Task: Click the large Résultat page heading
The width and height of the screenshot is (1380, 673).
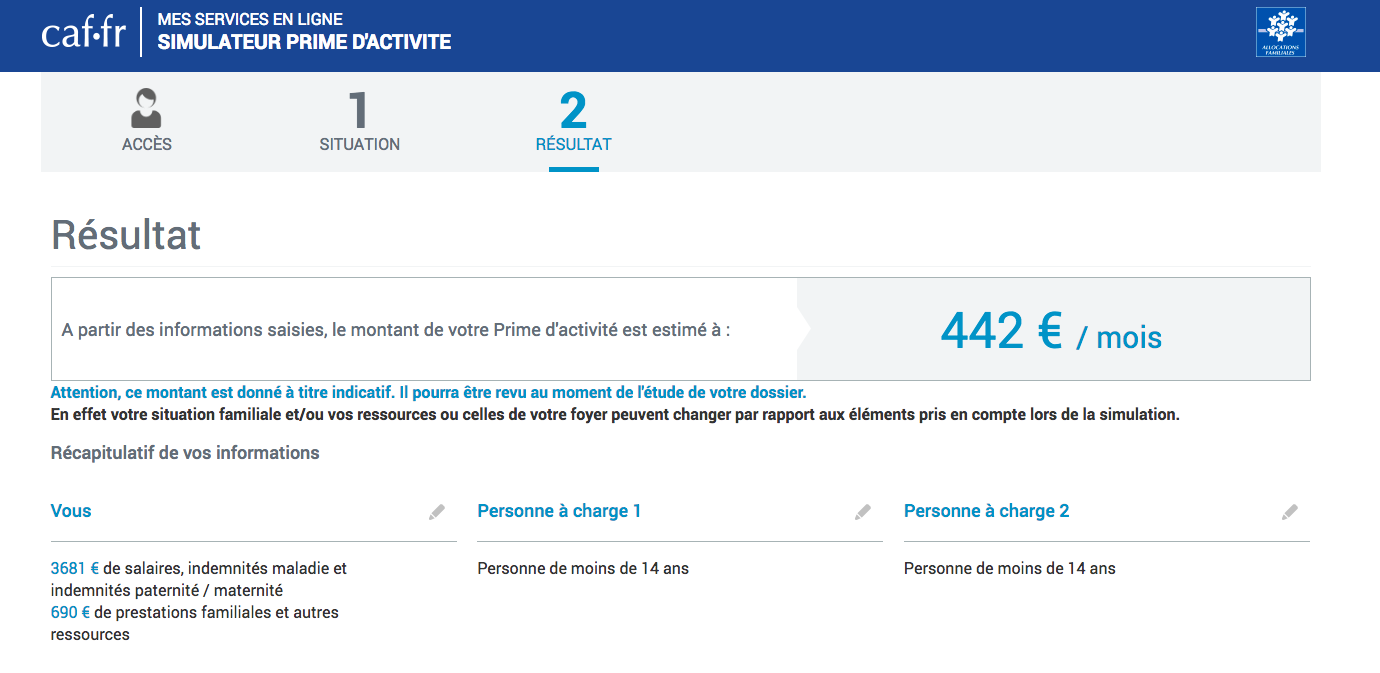Action: click(x=126, y=236)
